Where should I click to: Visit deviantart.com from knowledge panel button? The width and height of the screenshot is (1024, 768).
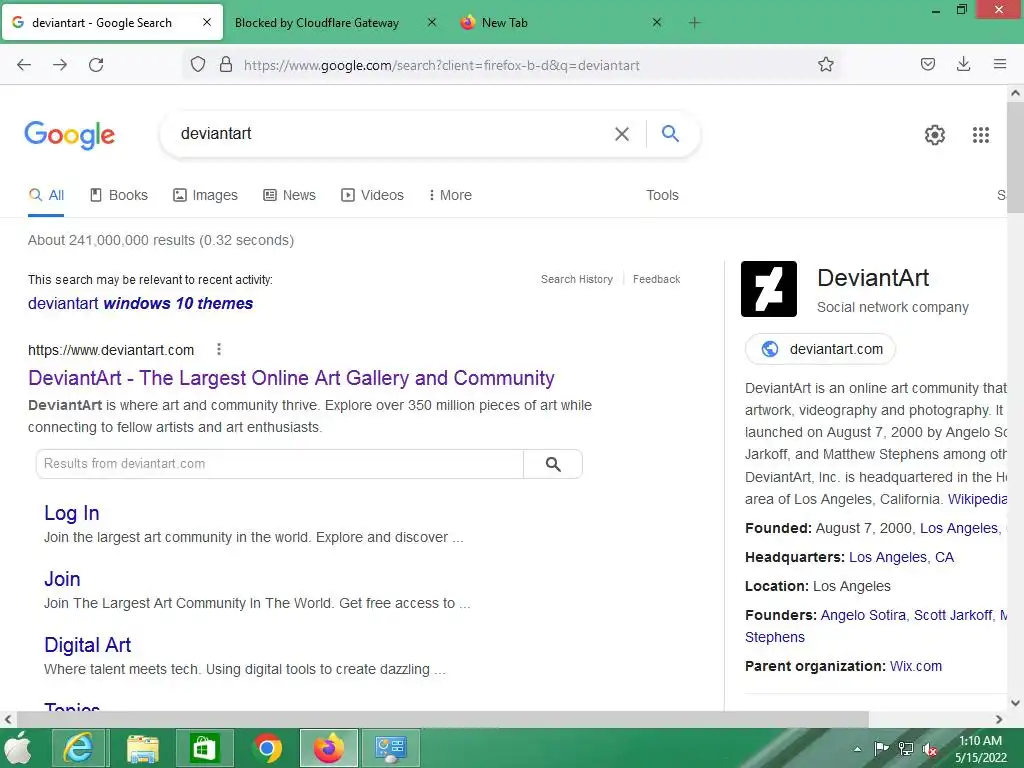click(x=820, y=349)
